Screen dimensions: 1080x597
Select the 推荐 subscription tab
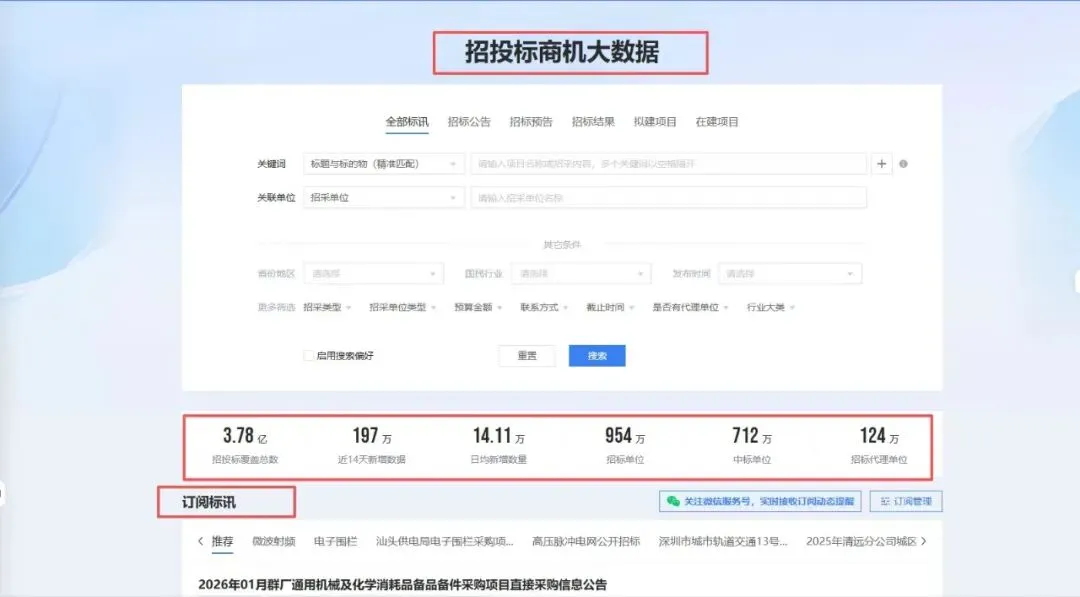[x=222, y=541]
